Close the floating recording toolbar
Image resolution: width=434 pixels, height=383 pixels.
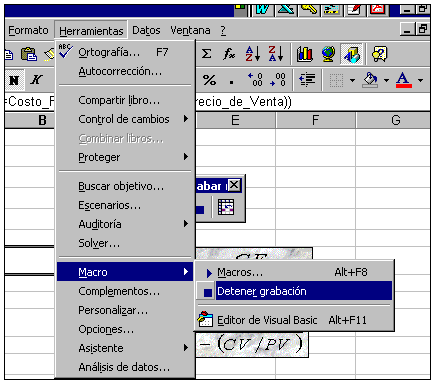click(x=234, y=185)
